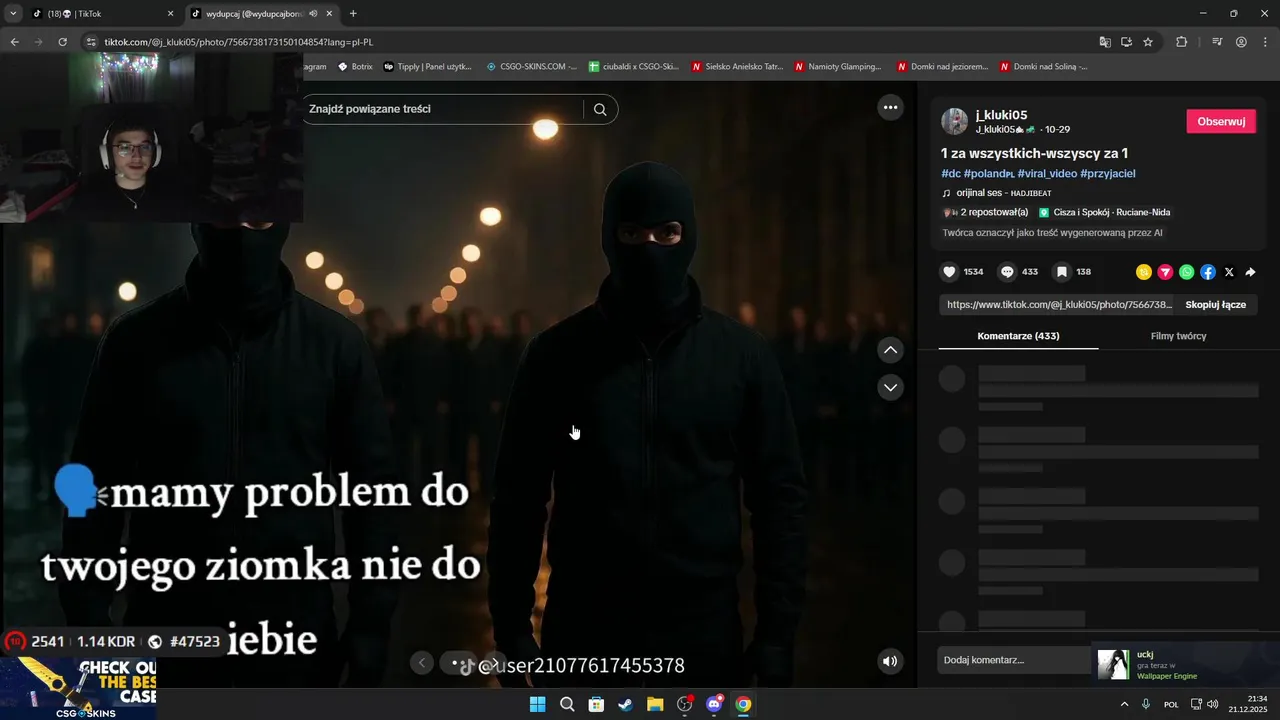Share the post to X
Image resolution: width=1280 pixels, height=720 pixels.
click(1229, 272)
